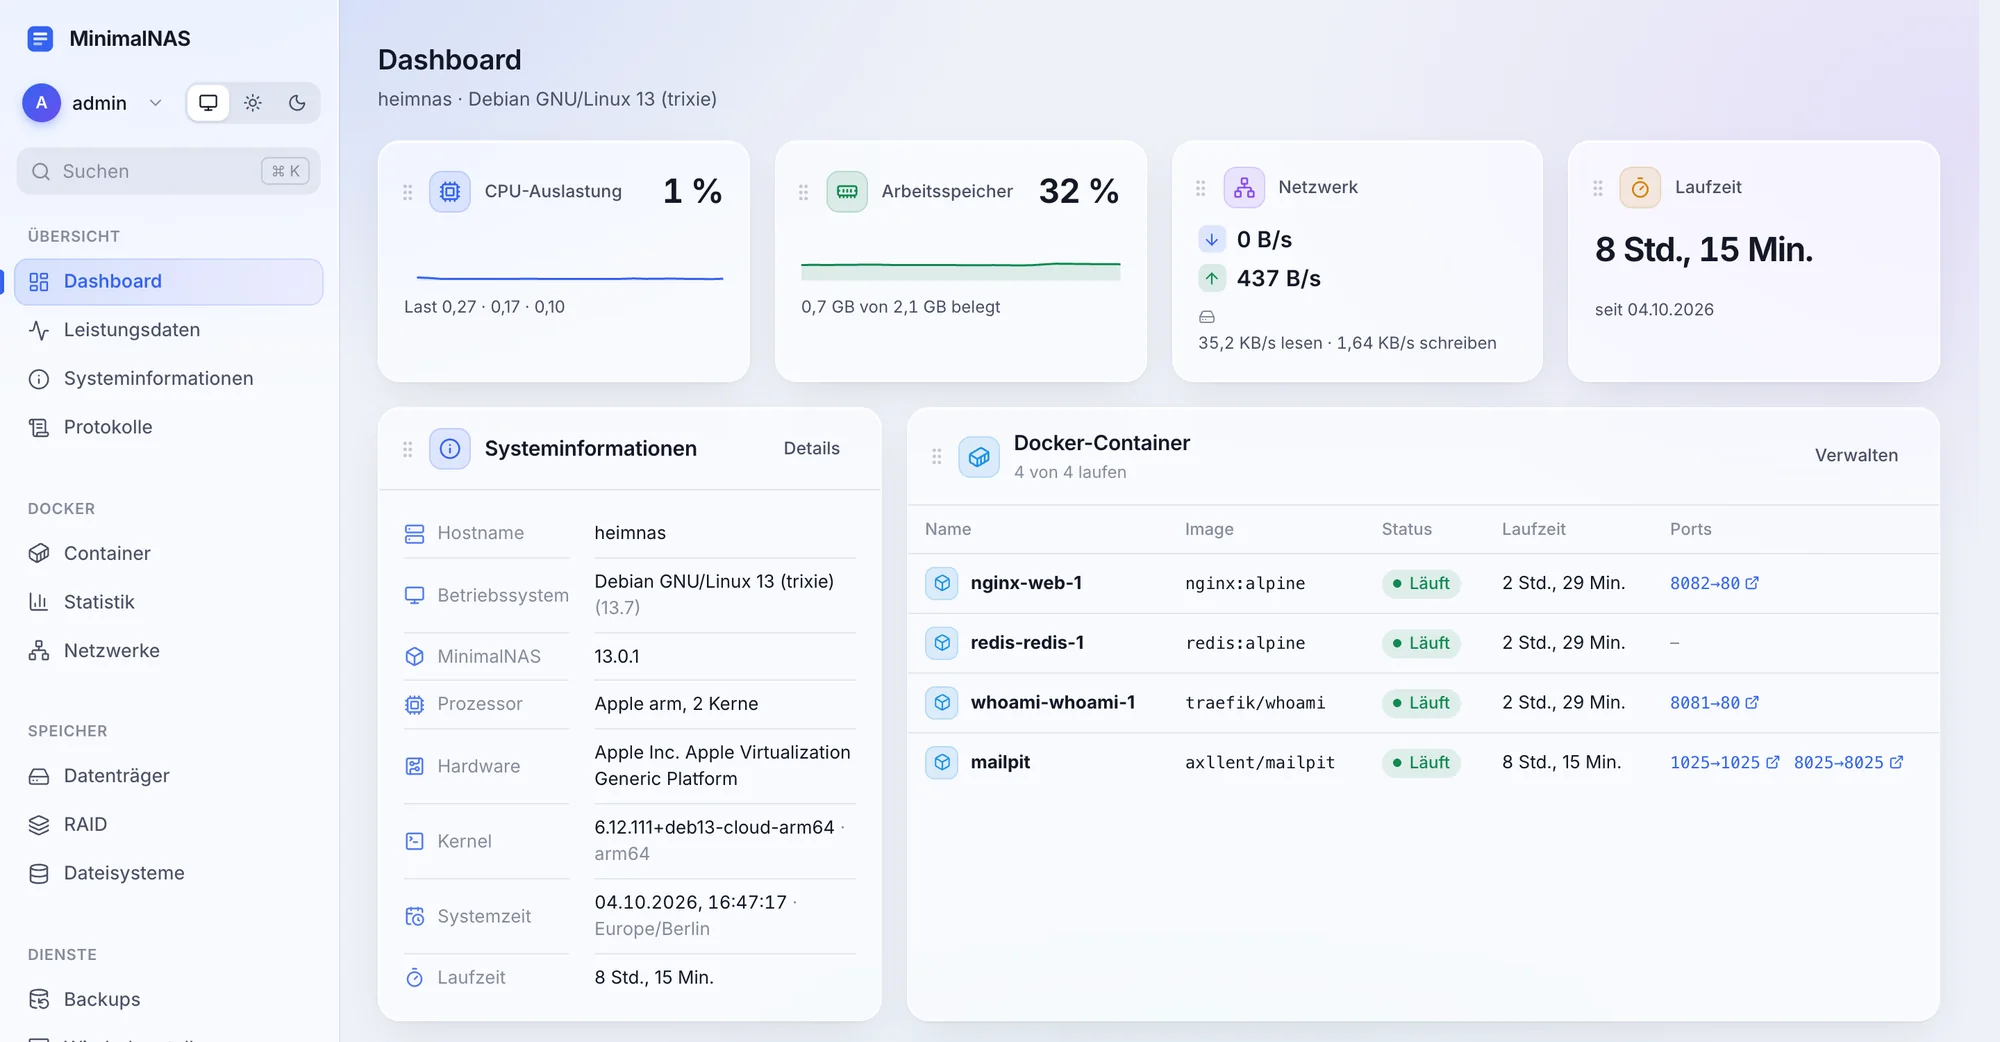The height and width of the screenshot is (1042, 2000).
Task: Open Netzwerke in the sidebar
Action: click(x=168, y=651)
